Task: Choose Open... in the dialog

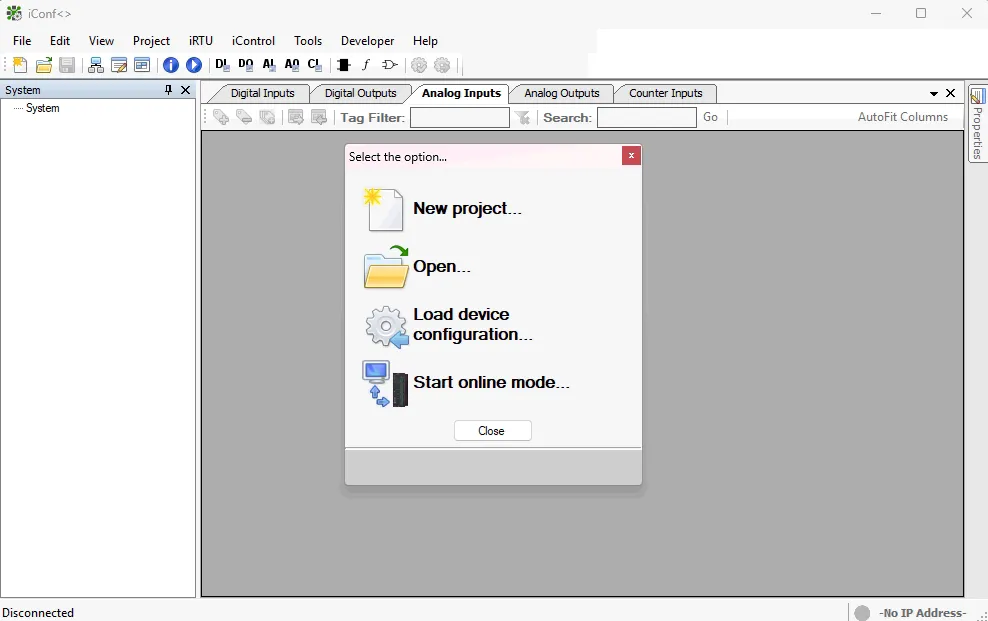Action: 417,266
